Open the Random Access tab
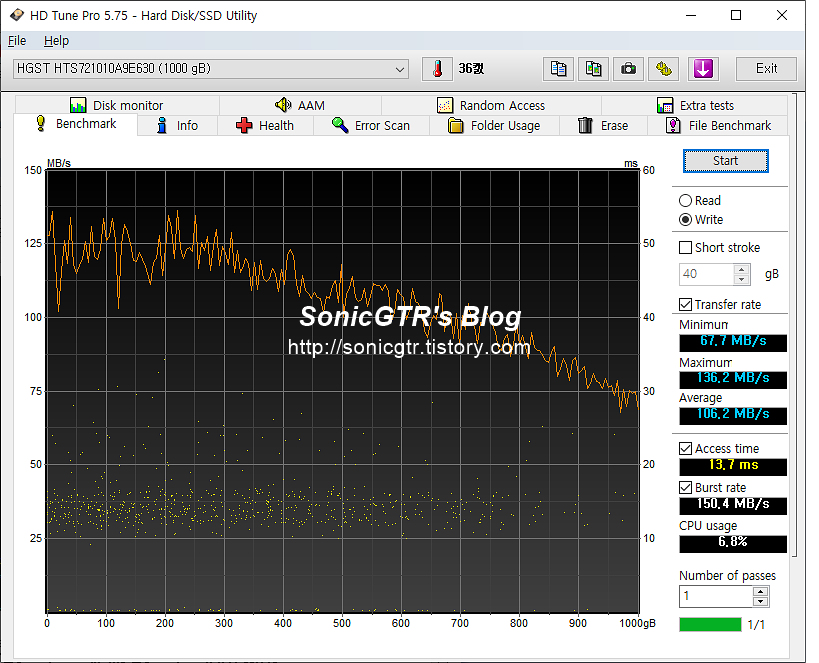Viewport: 819px width, 663px height. coord(491,106)
